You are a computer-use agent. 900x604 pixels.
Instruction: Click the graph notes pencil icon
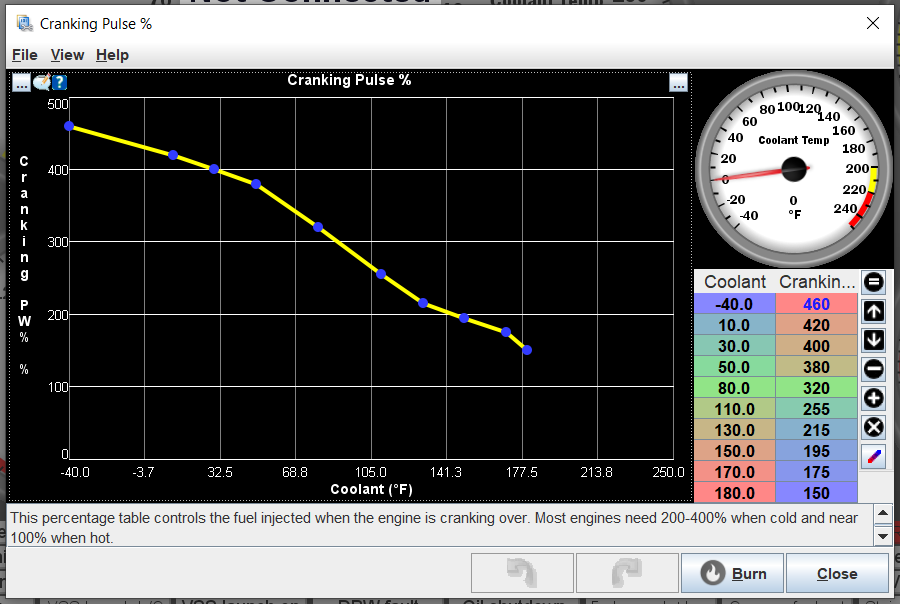coord(41,83)
